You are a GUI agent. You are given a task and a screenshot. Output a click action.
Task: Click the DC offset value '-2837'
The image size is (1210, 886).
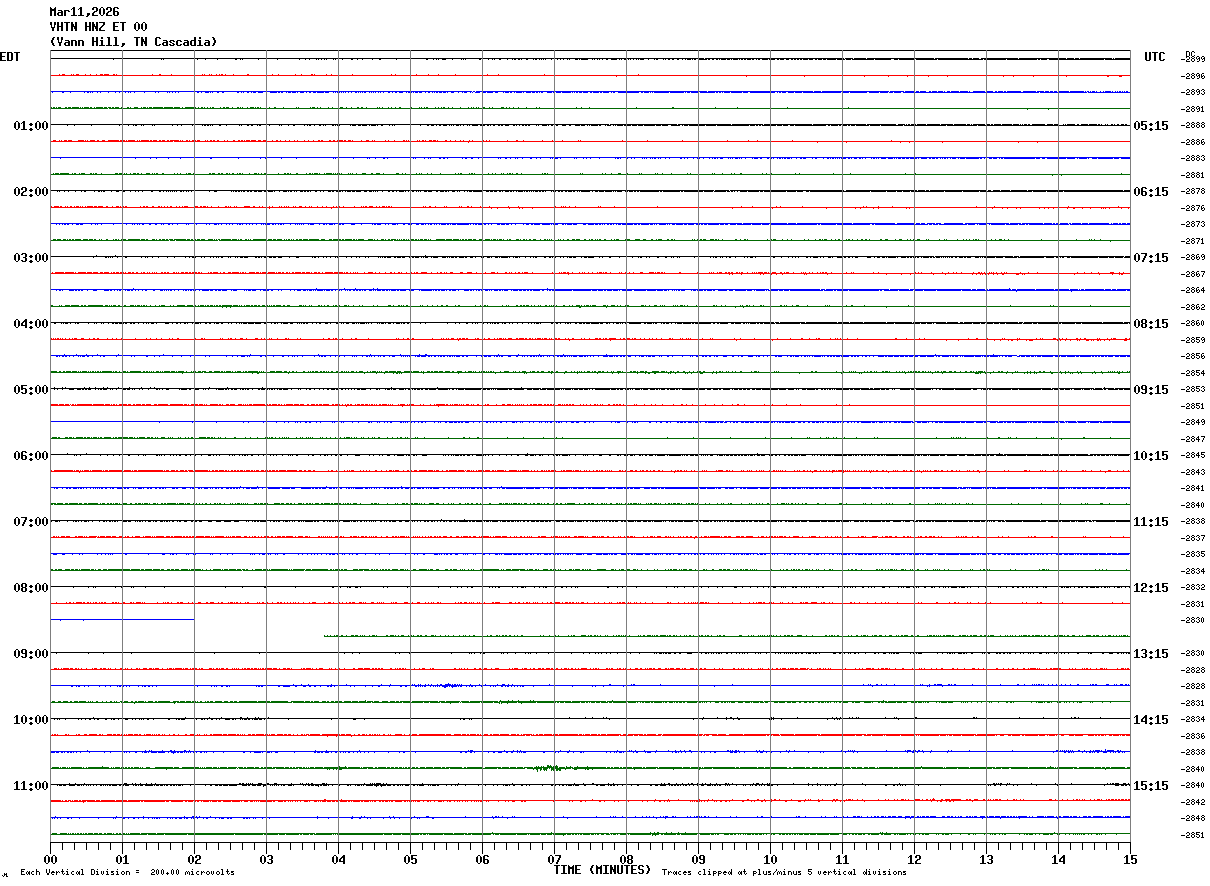tap(1194, 538)
